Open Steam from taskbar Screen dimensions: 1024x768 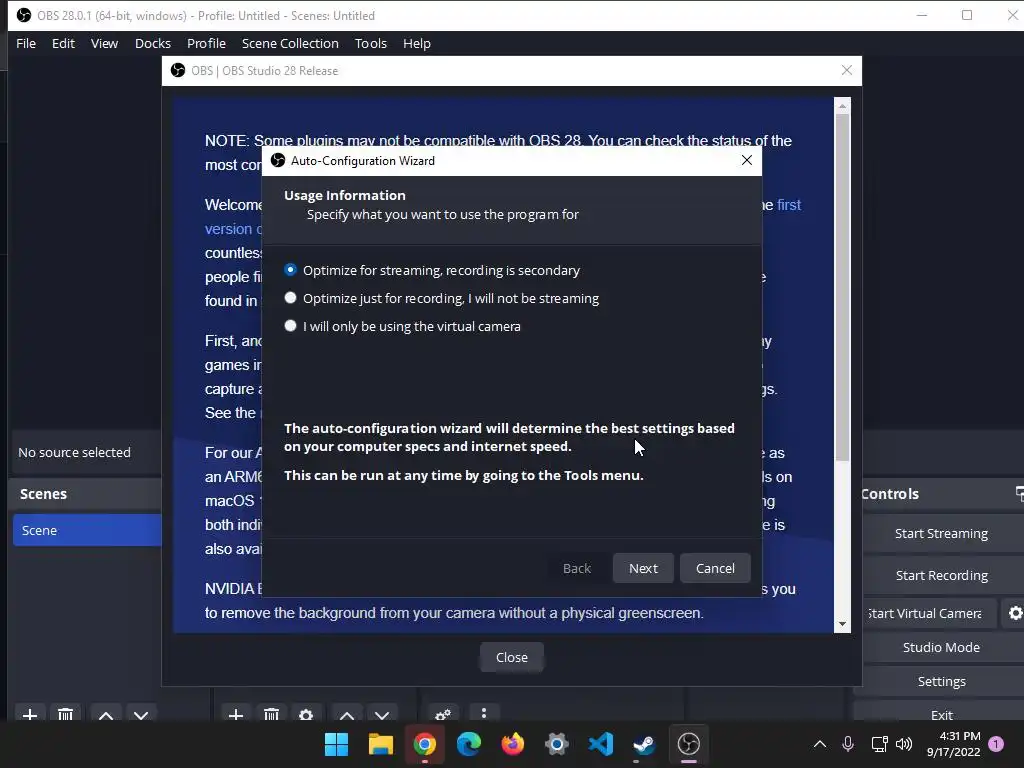[645, 744]
